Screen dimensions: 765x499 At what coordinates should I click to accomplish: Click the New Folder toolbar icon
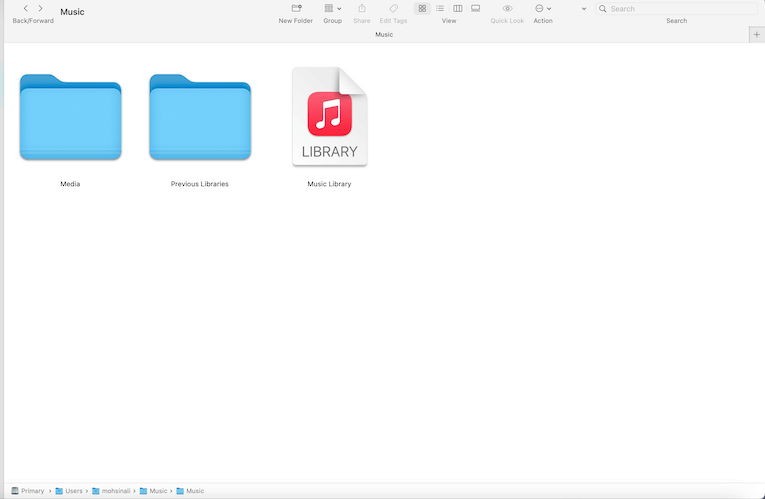(296, 8)
